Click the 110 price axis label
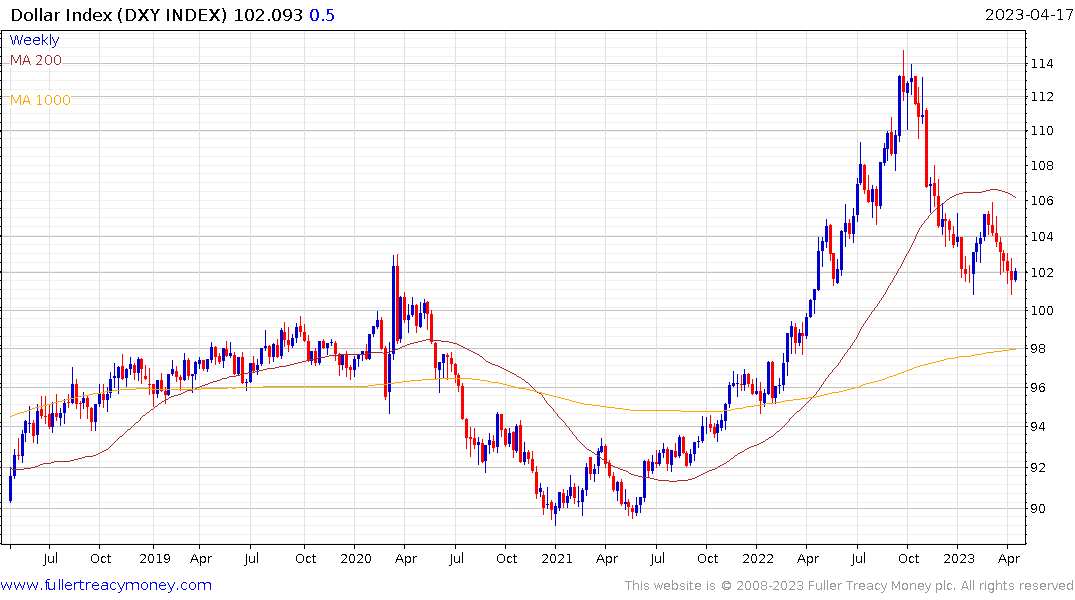The width and height of the screenshot is (1075, 600). click(x=1042, y=130)
